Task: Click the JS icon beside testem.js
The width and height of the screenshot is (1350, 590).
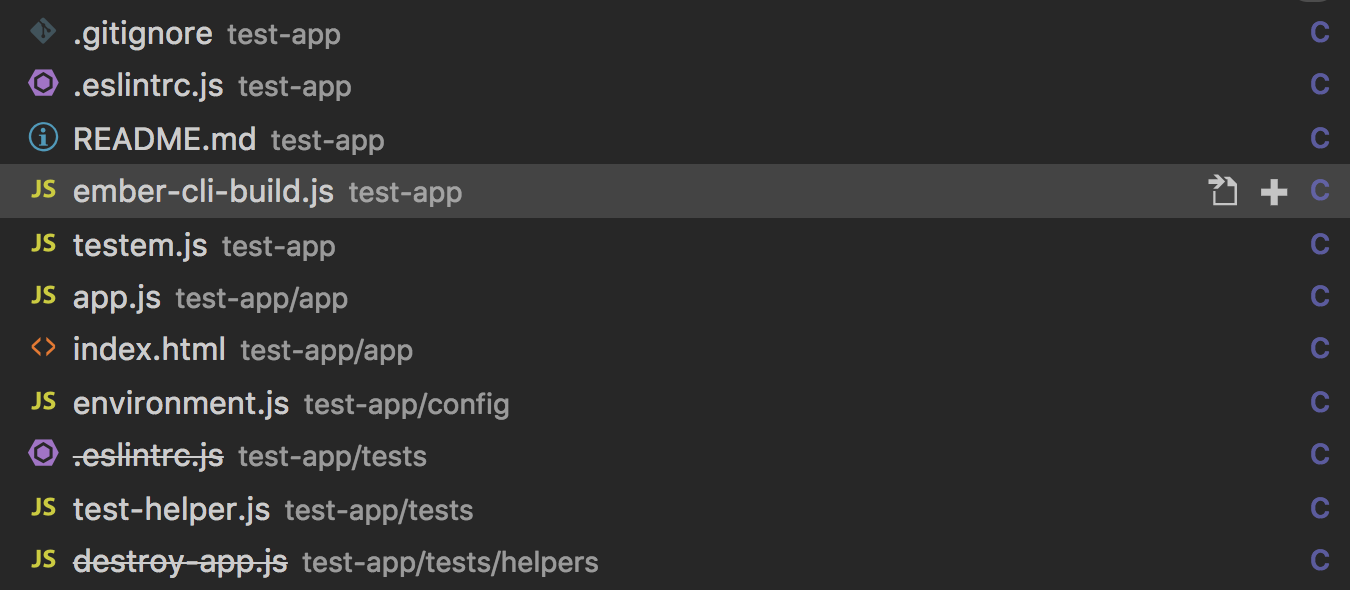Action: [x=43, y=243]
